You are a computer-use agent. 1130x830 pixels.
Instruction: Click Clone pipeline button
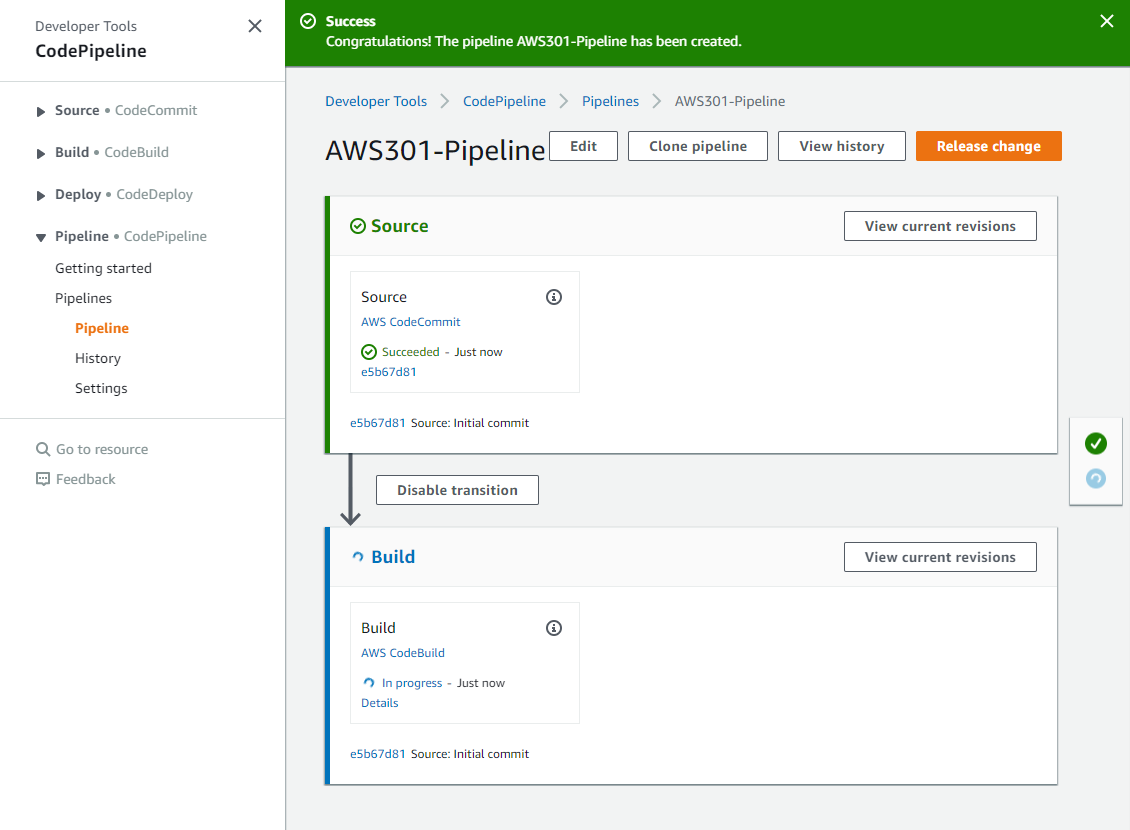(x=698, y=146)
